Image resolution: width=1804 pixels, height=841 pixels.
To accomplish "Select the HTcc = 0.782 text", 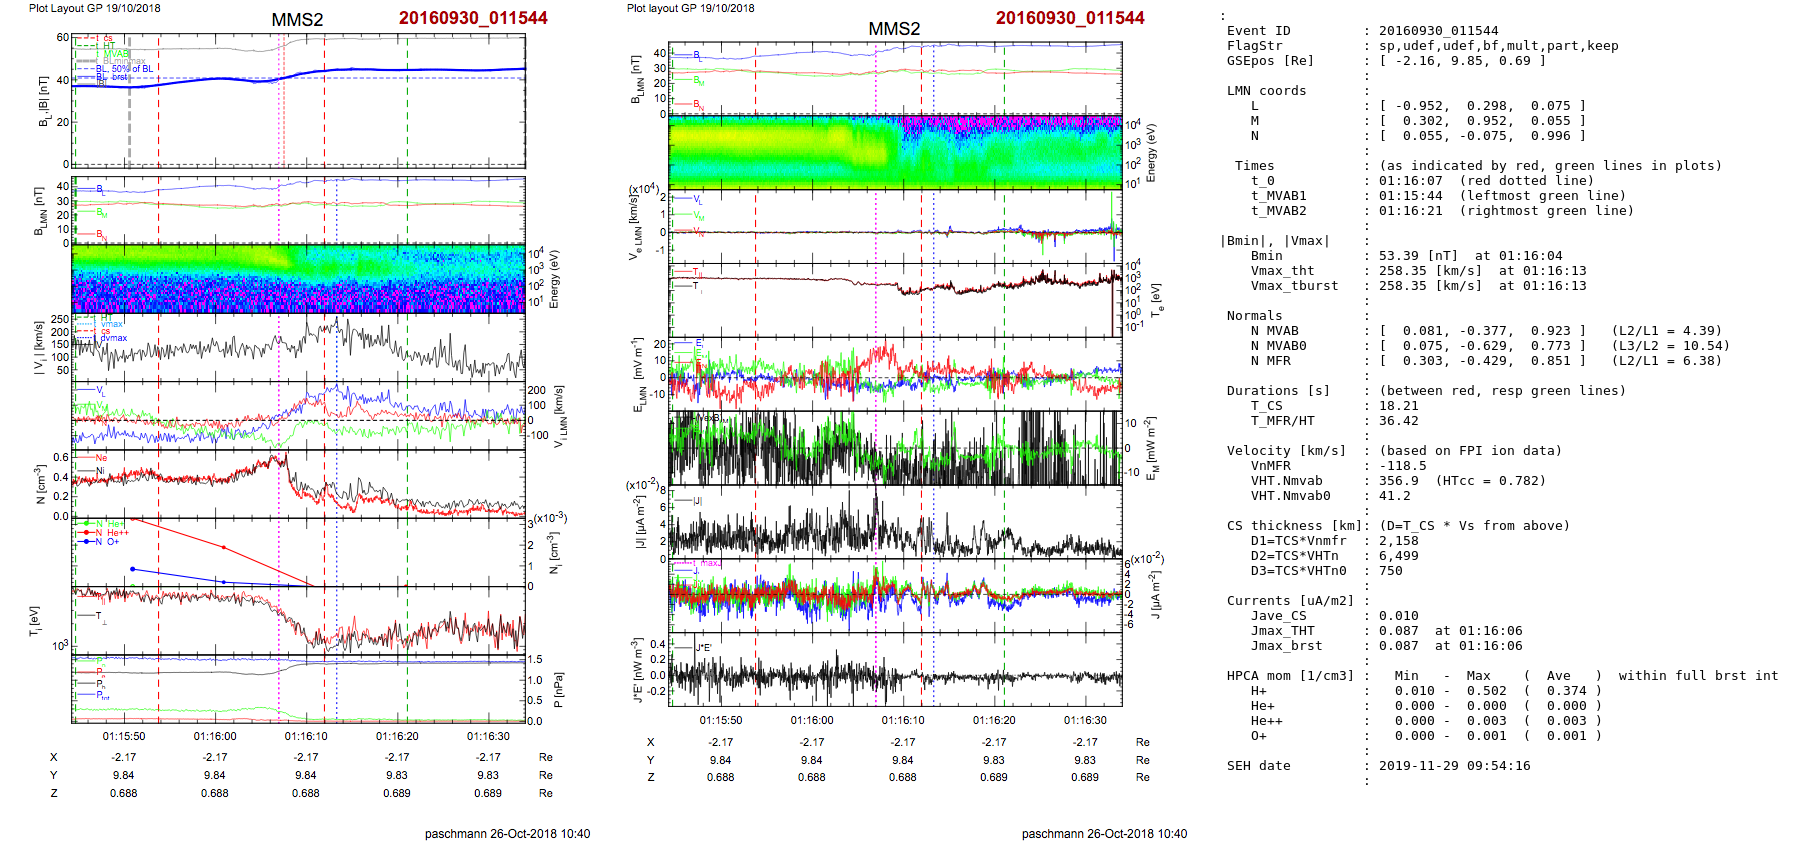I will [x=1490, y=481].
